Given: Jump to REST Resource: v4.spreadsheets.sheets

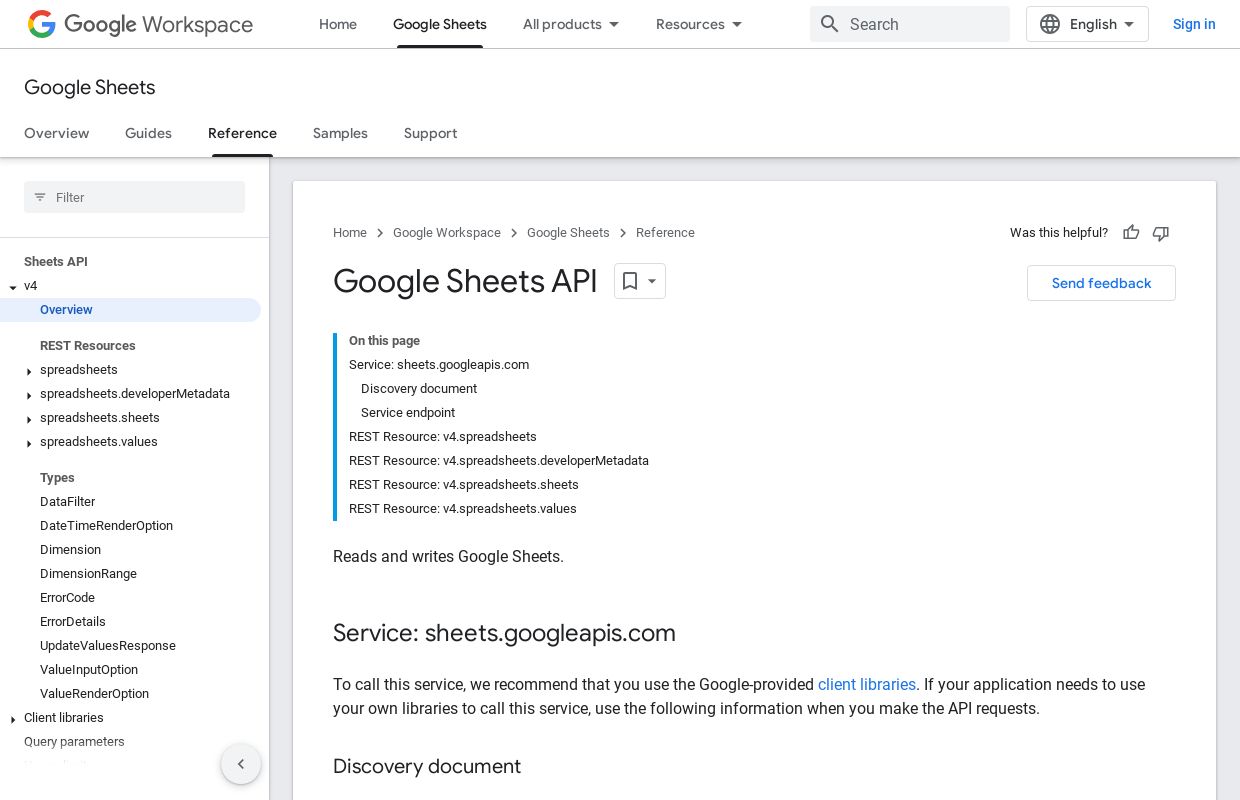Looking at the screenshot, I should [x=464, y=485].
